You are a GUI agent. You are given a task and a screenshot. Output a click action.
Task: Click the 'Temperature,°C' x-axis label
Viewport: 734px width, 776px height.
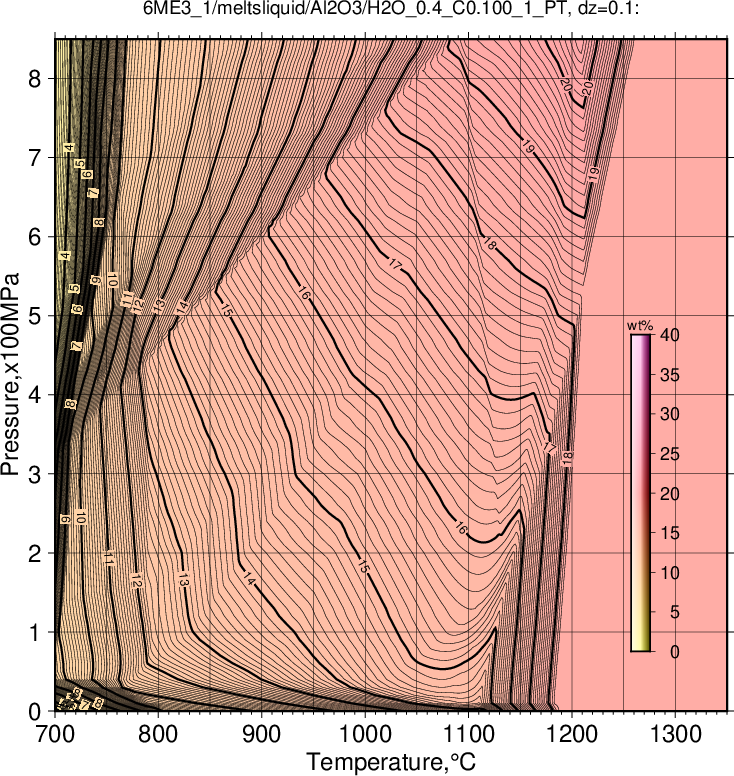coord(391,762)
